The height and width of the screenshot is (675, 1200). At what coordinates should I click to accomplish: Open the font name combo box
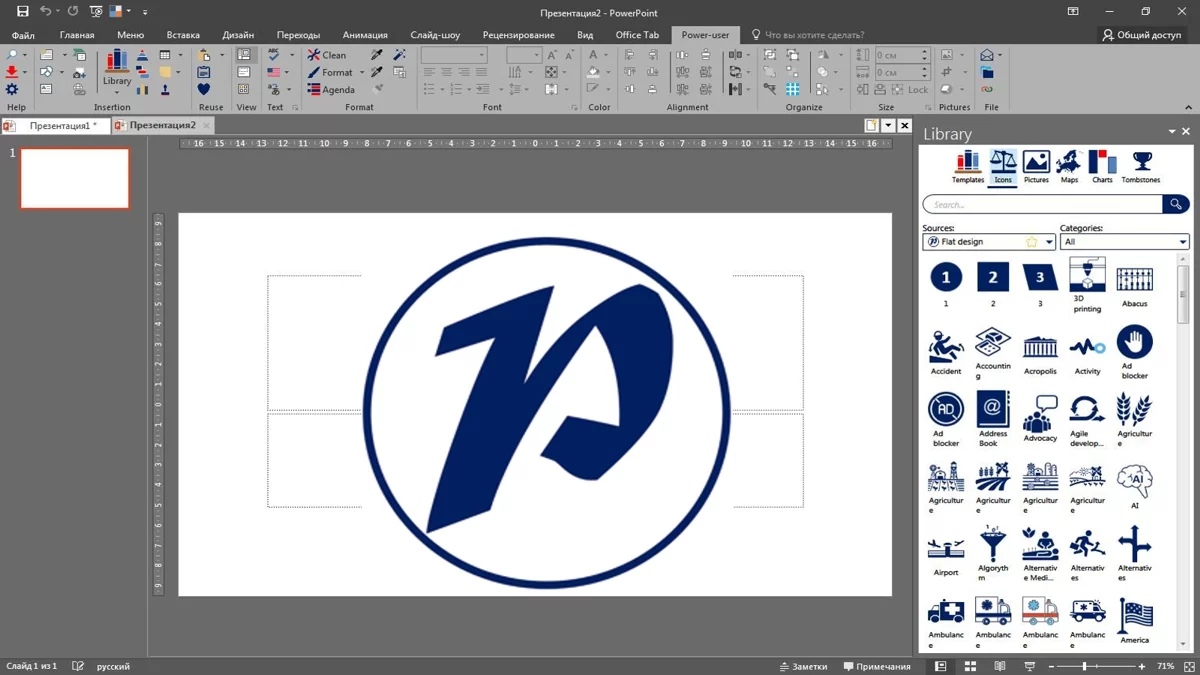click(x=454, y=55)
